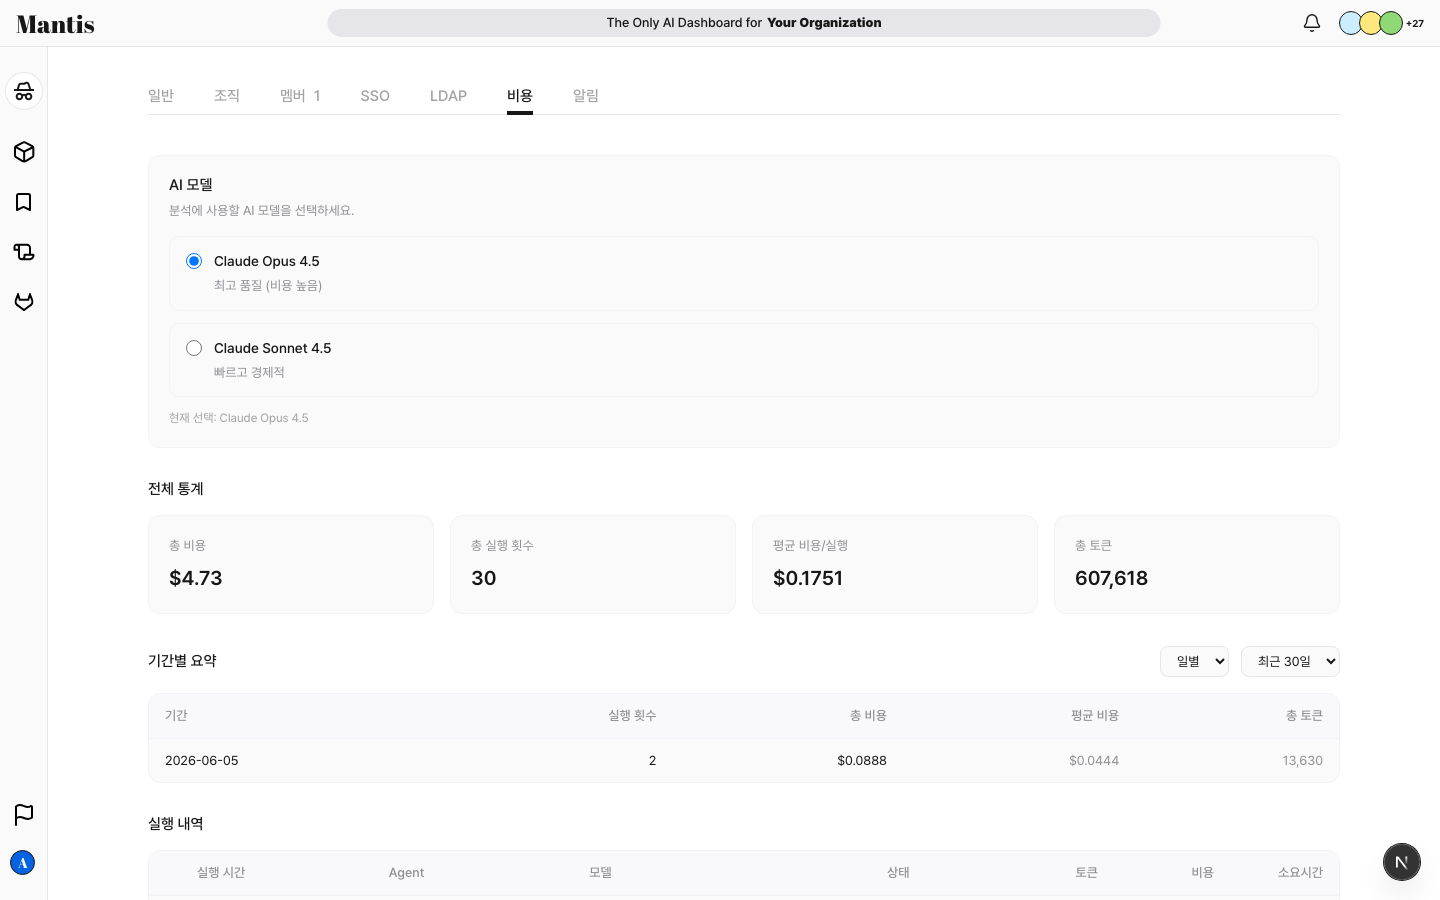
Task: Switch to the 알림 tab
Action: point(586,96)
